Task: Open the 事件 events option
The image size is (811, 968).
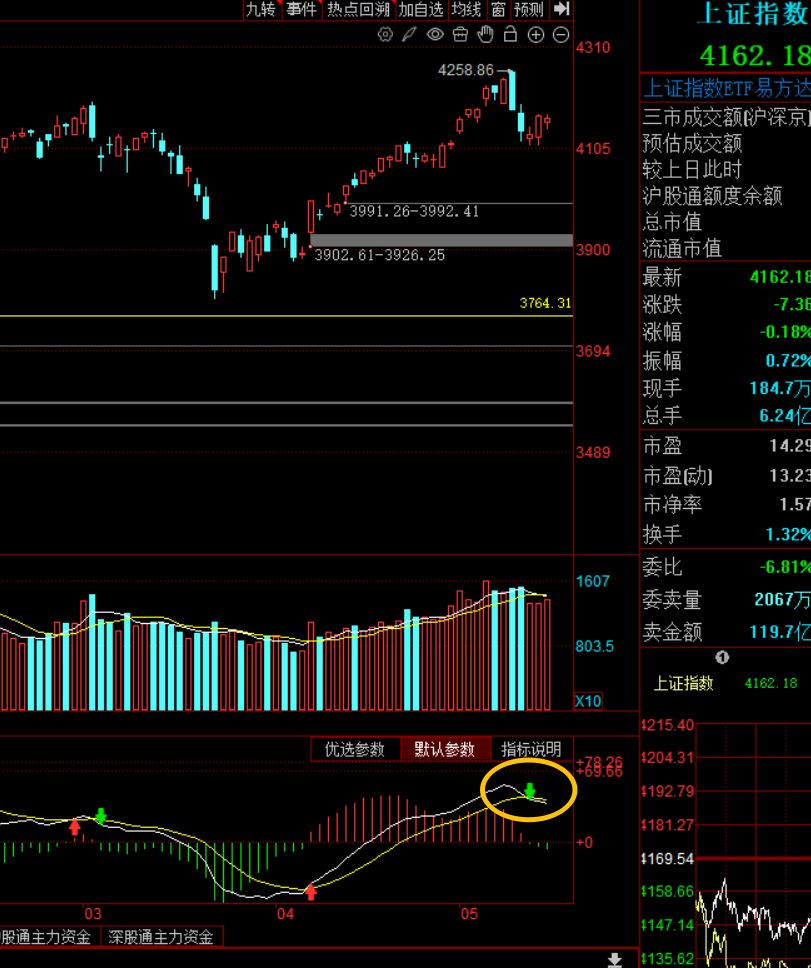Action: (301, 9)
